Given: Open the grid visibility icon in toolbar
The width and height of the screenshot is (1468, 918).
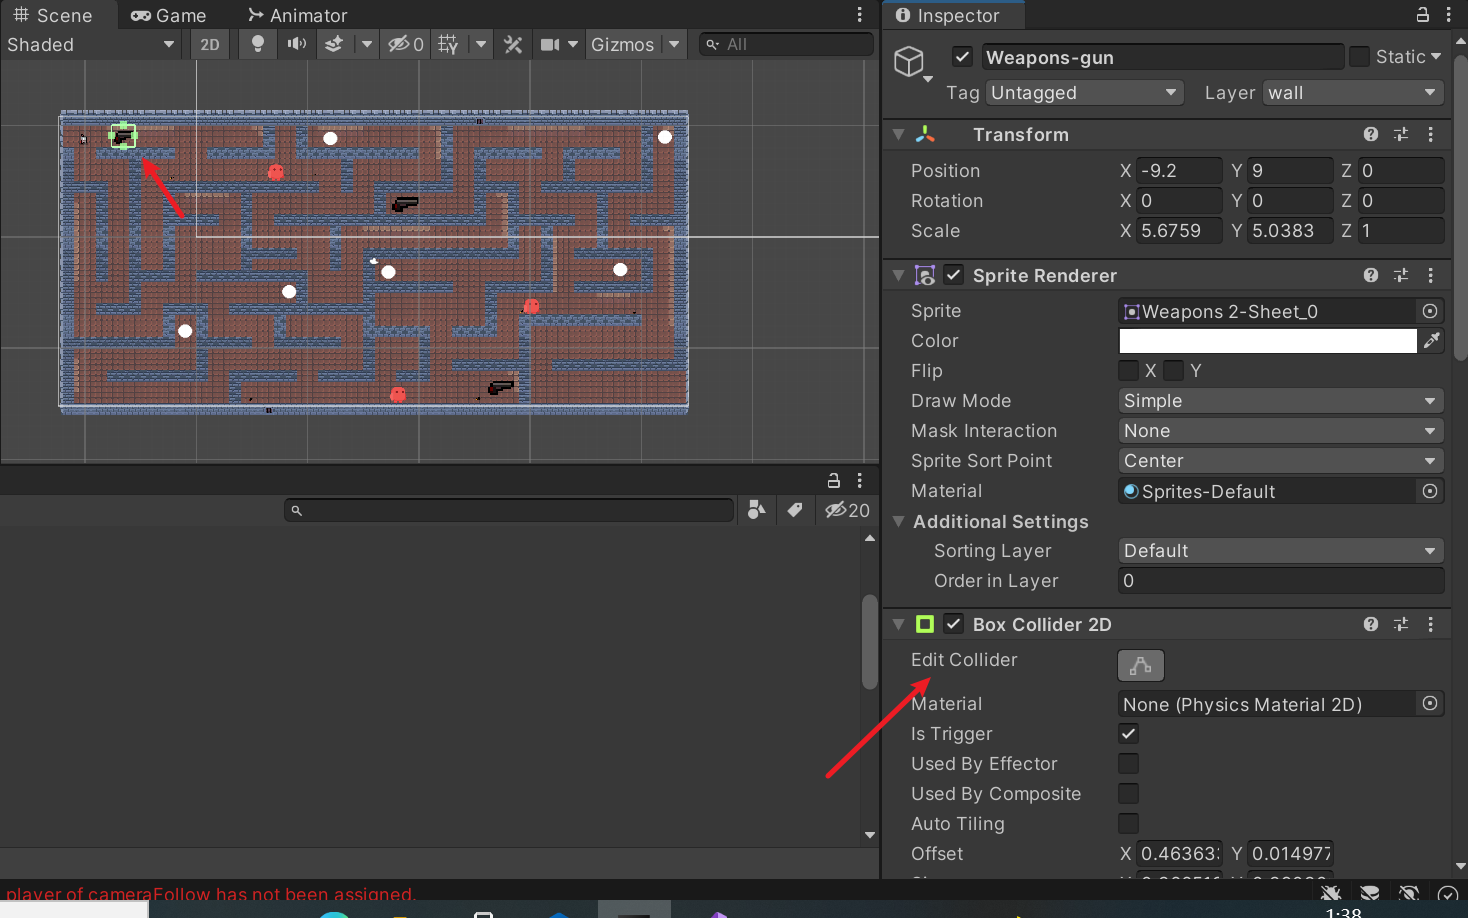Looking at the screenshot, I should (447, 44).
